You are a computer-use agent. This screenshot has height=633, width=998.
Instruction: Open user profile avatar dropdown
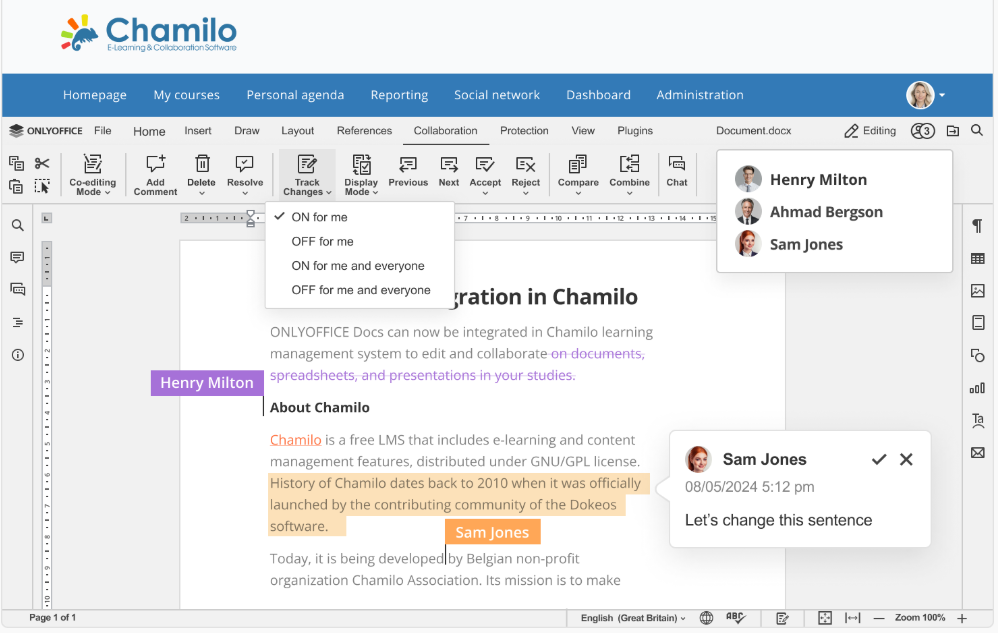pos(926,95)
